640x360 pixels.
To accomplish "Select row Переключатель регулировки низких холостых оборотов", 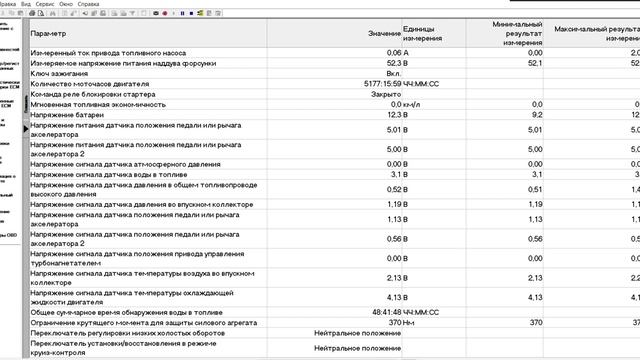I will pyautogui.click(x=335, y=333).
